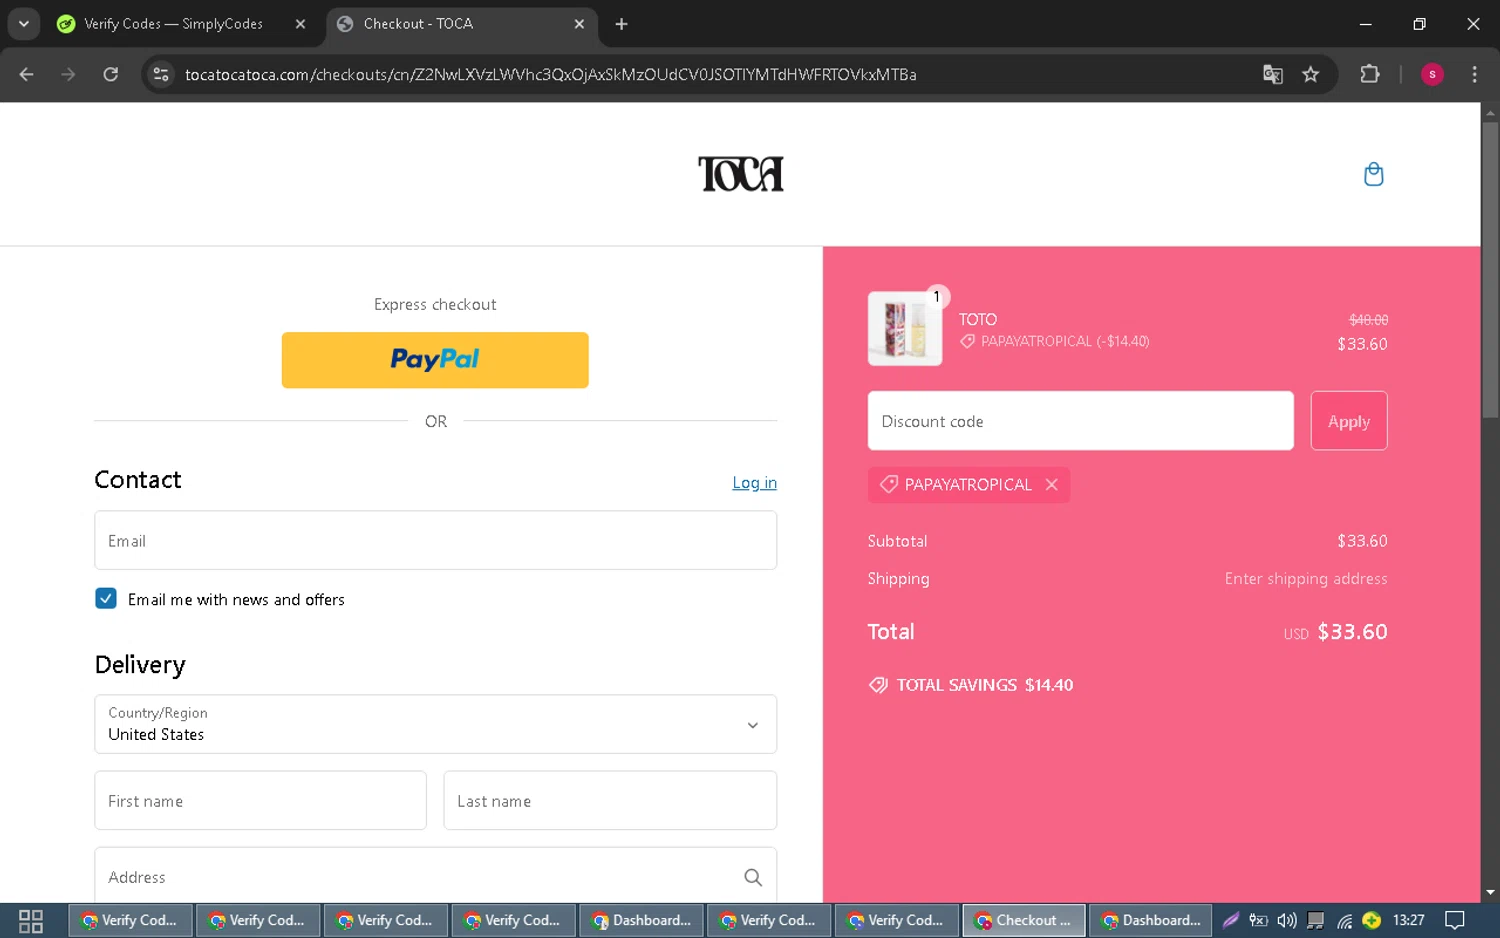Screen dimensions: 1500x938
Task: Focus the Discount code field
Action: pyautogui.click(x=1080, y=421)
